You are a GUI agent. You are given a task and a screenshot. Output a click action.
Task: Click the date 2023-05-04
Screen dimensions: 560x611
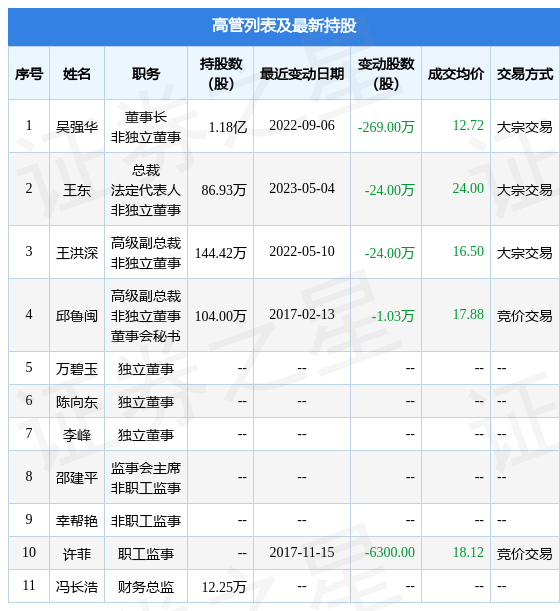click(302, 189)
